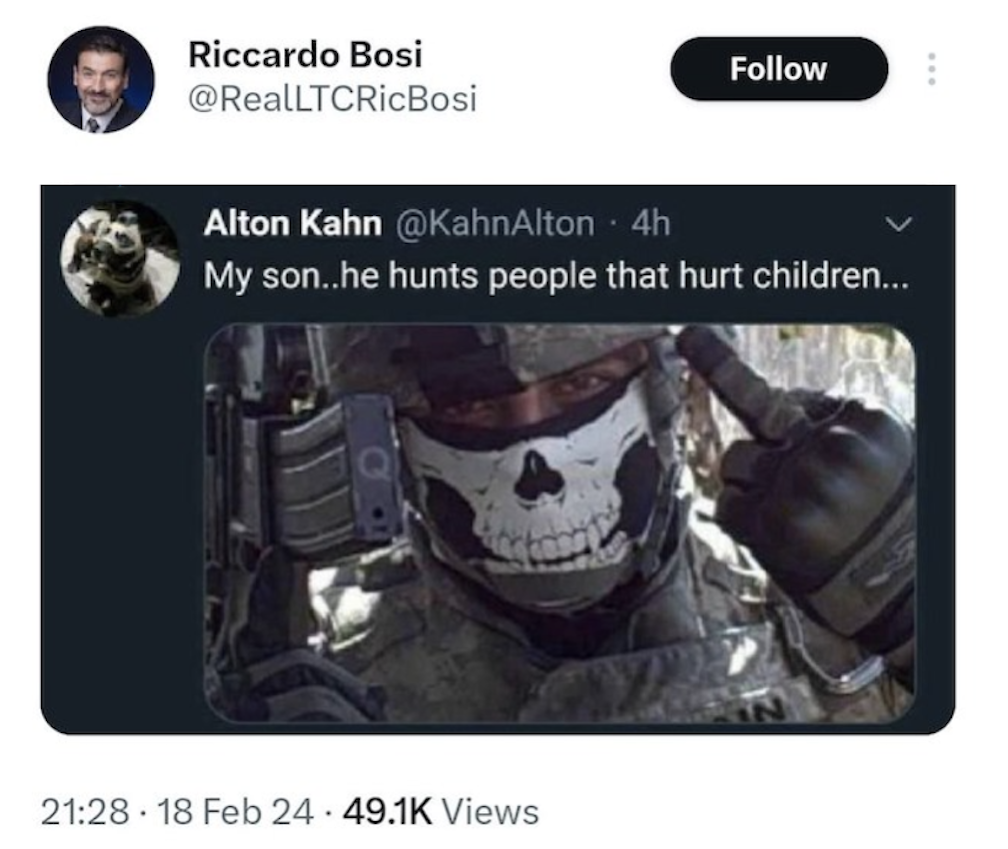1008x849 pixels.
Task: Click the 4h timestamp on quoted tweet
Action: [x=650, y=224]
